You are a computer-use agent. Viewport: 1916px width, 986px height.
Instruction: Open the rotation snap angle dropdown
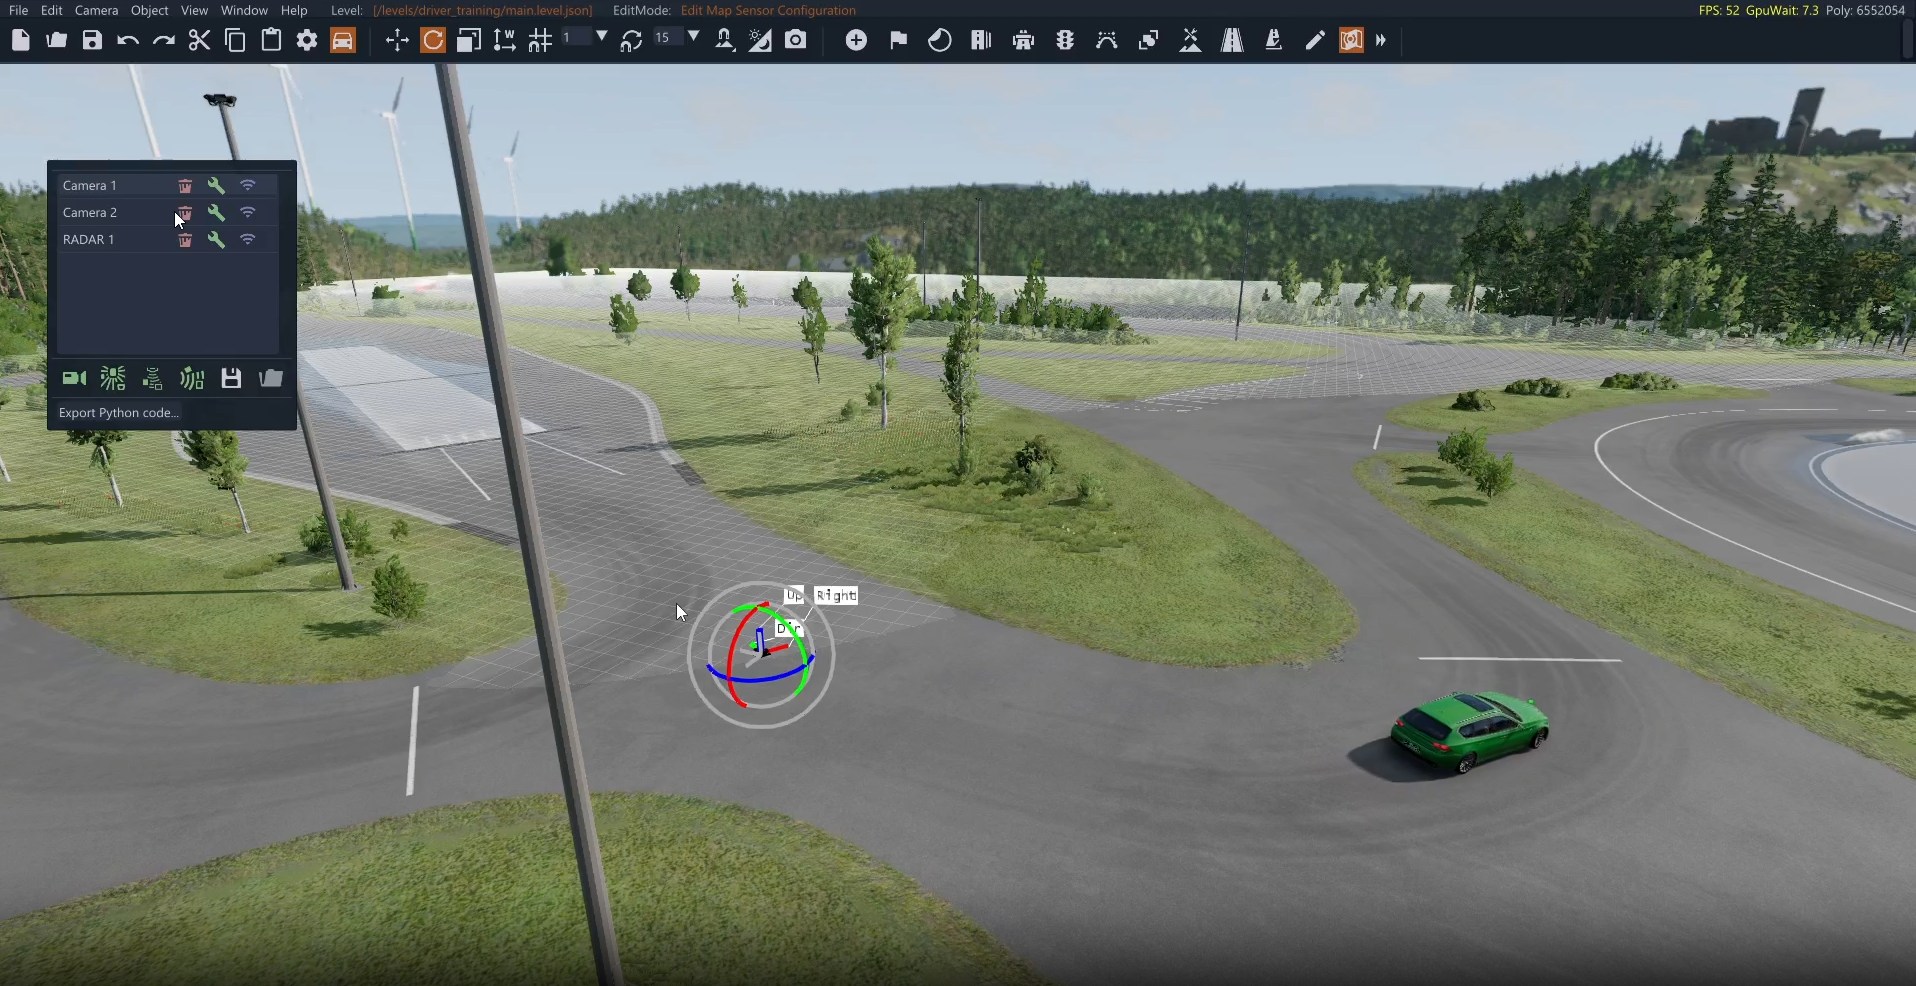pyautogui.click(x=694, y=38)
